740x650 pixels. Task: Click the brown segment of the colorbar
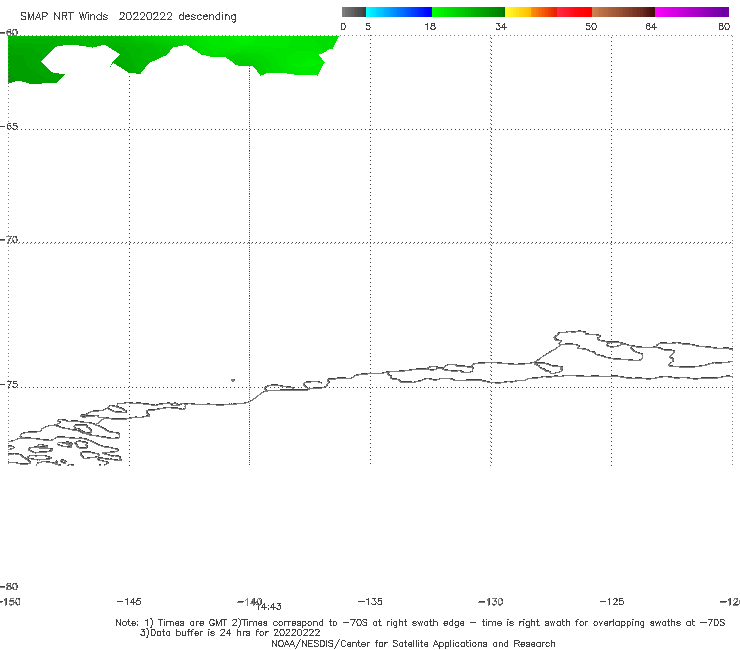[623, 12]
